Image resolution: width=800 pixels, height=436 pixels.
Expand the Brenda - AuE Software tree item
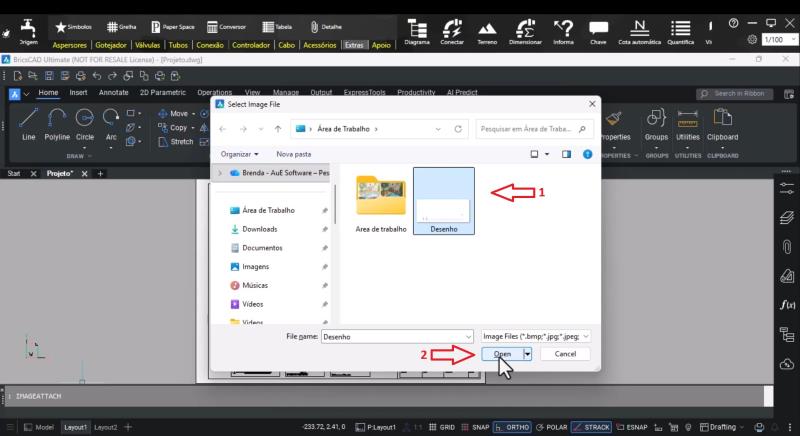pos(220,173)
